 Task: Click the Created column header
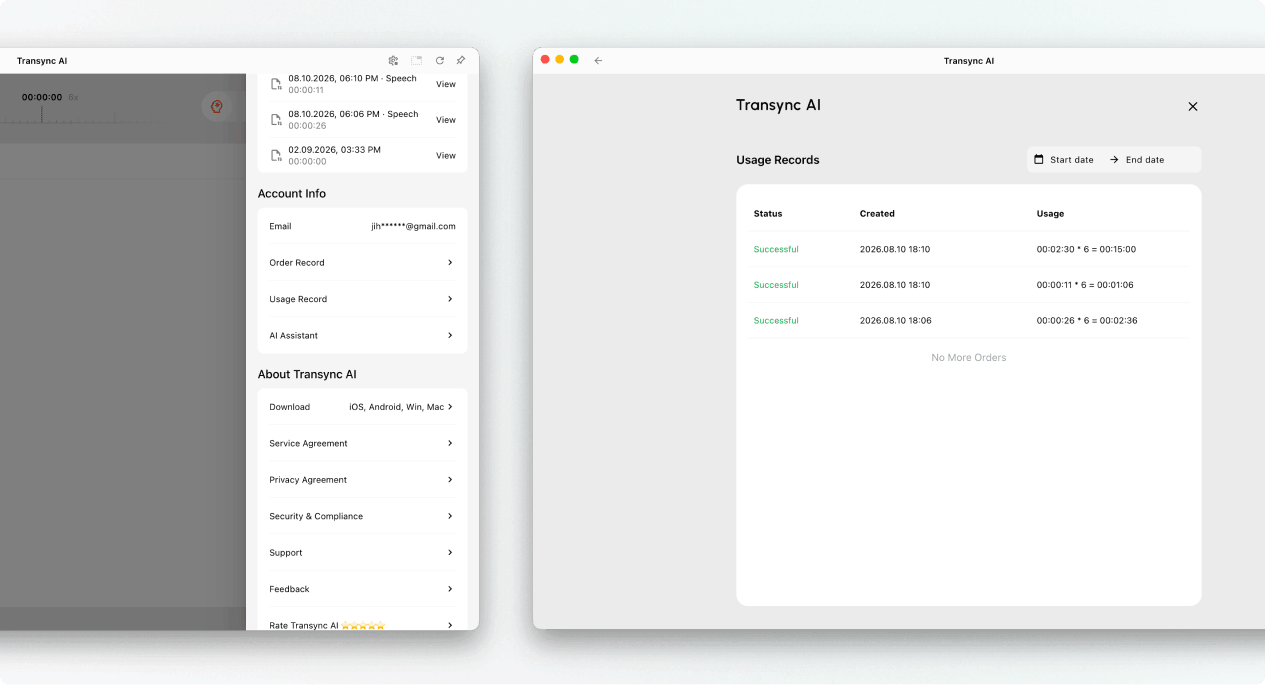click(x=877, y=214)
